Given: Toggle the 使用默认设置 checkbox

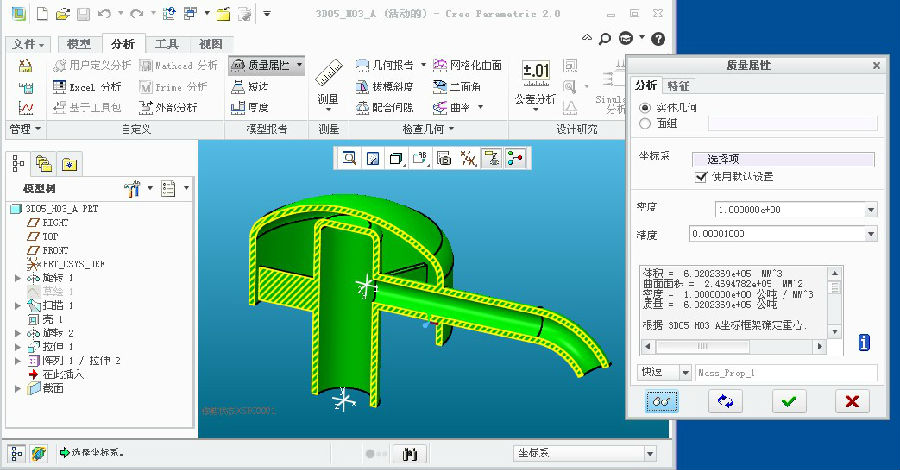Looking at the screenshot, I should click(x=701, y=177).
